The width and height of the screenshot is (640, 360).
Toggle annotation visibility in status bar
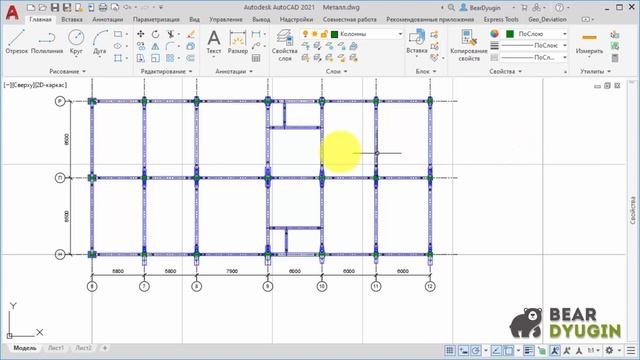click(555, 350)
